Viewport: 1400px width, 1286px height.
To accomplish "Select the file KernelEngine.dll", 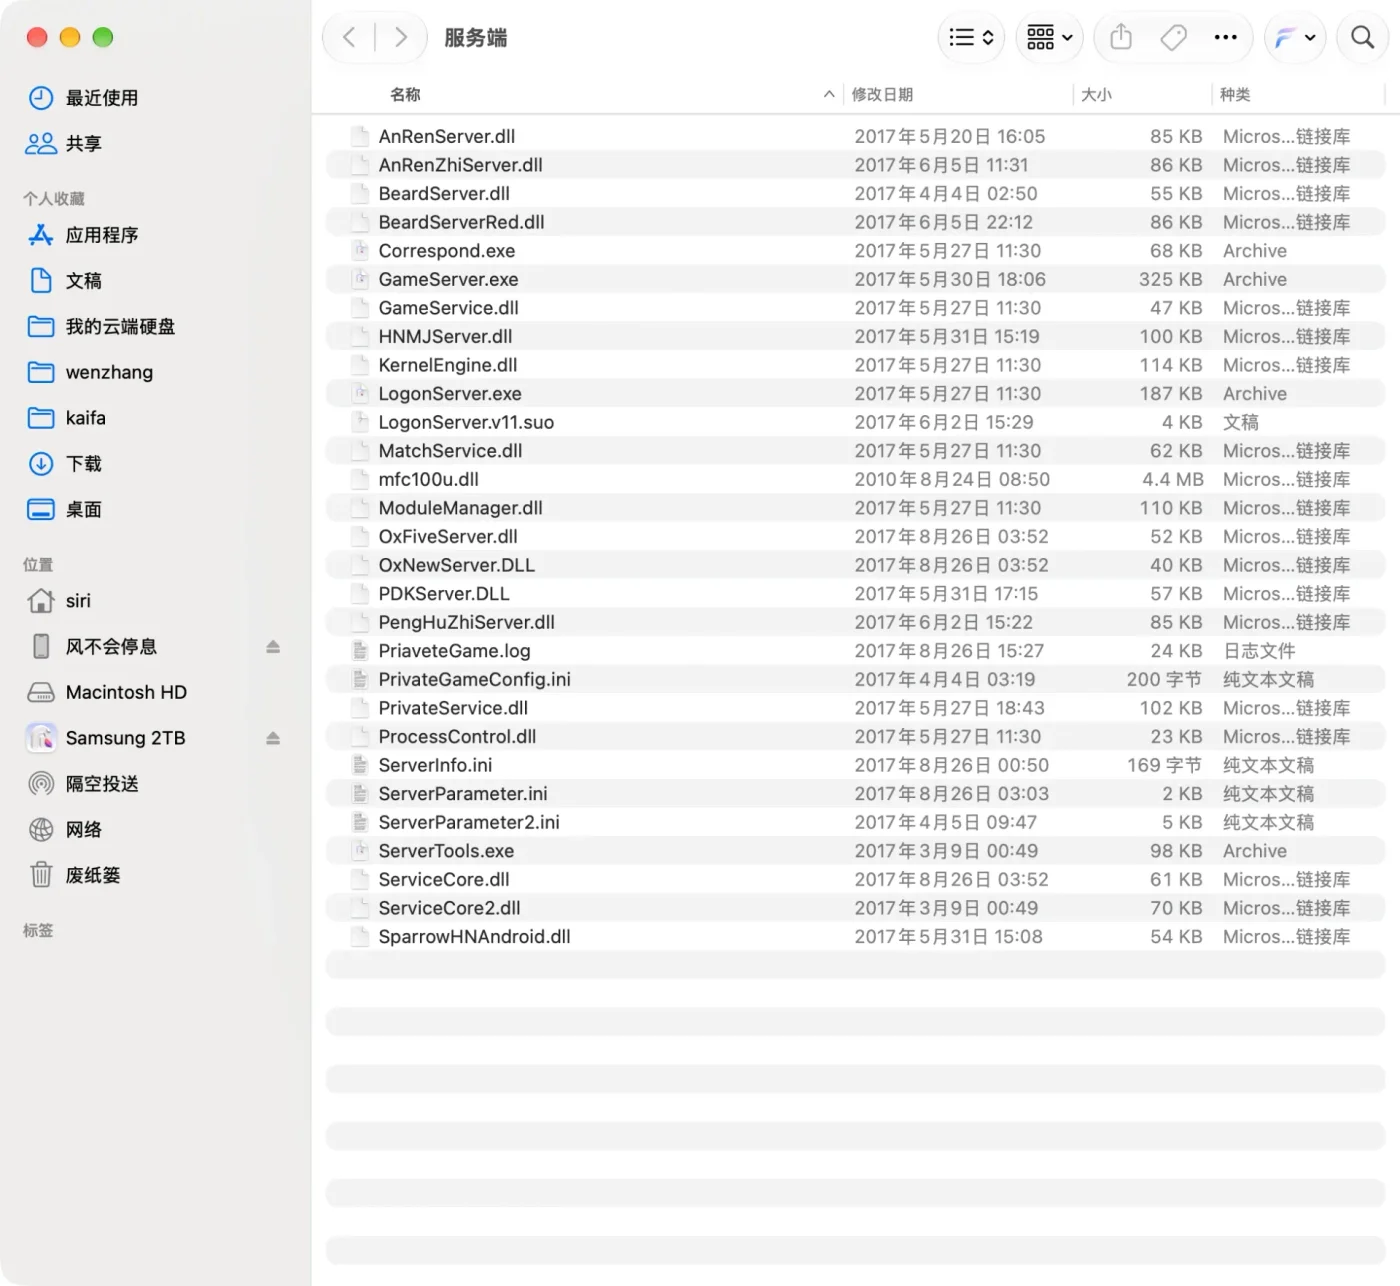I will tap(856, 366).
